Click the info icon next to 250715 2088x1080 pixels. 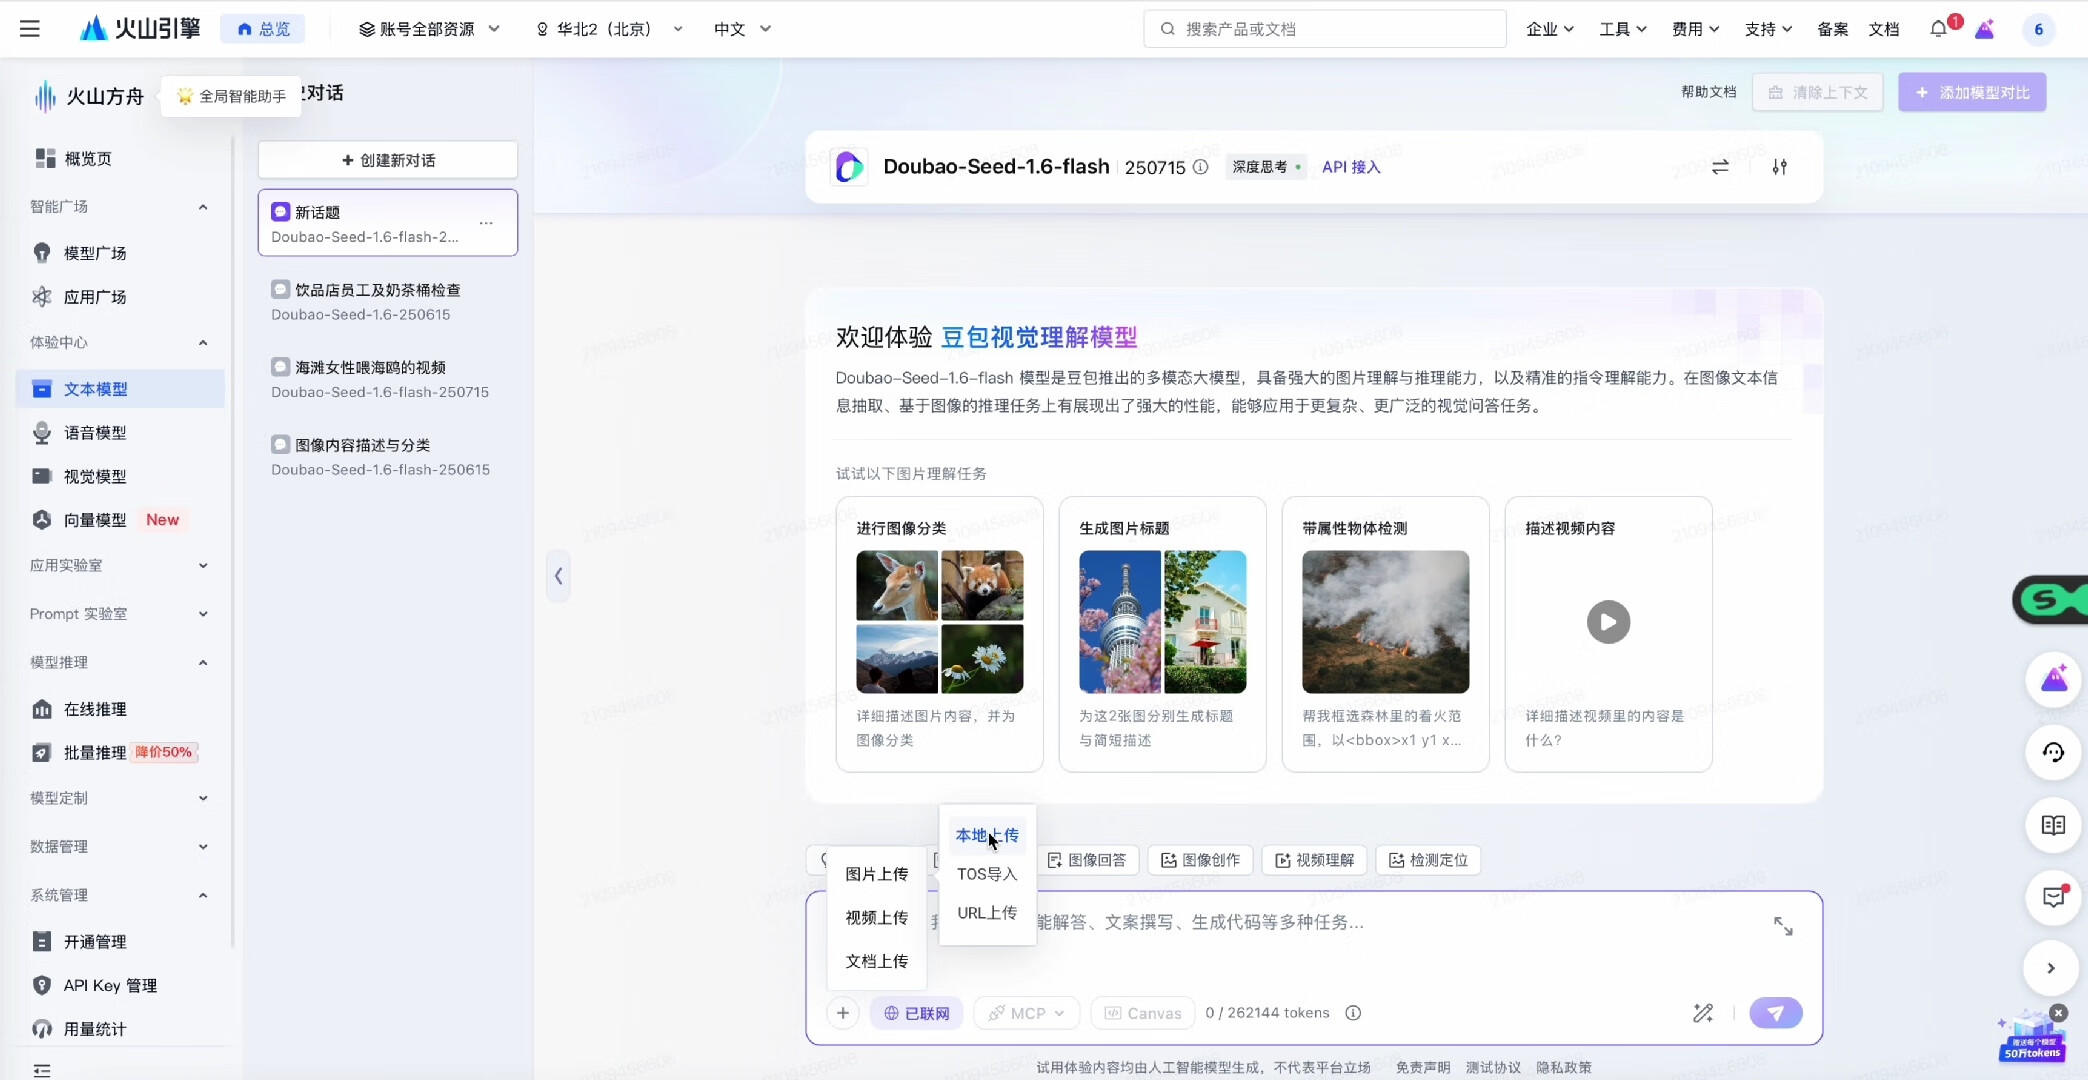point(1200,167)
